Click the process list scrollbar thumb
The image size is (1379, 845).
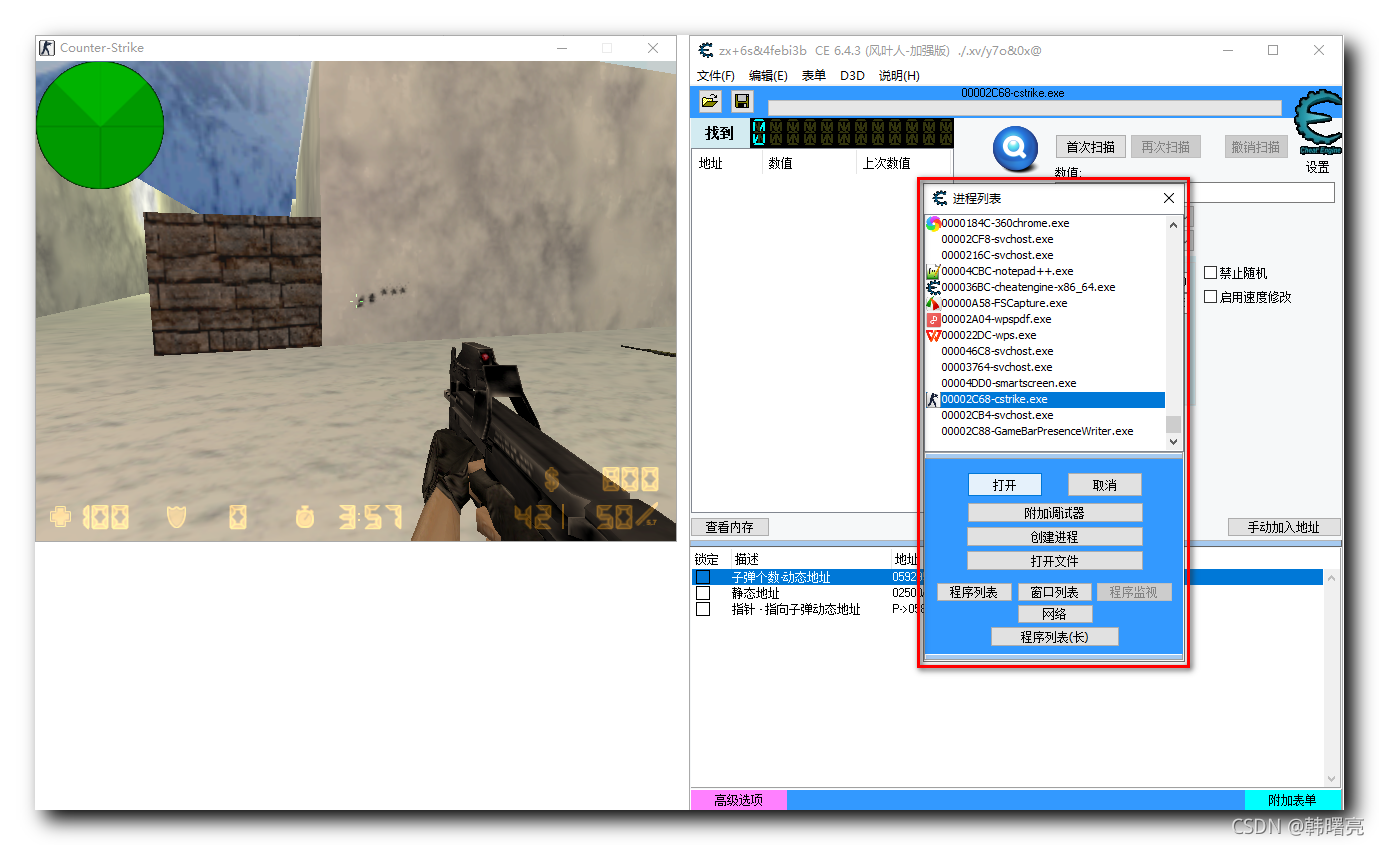(x=1174, y=423)
